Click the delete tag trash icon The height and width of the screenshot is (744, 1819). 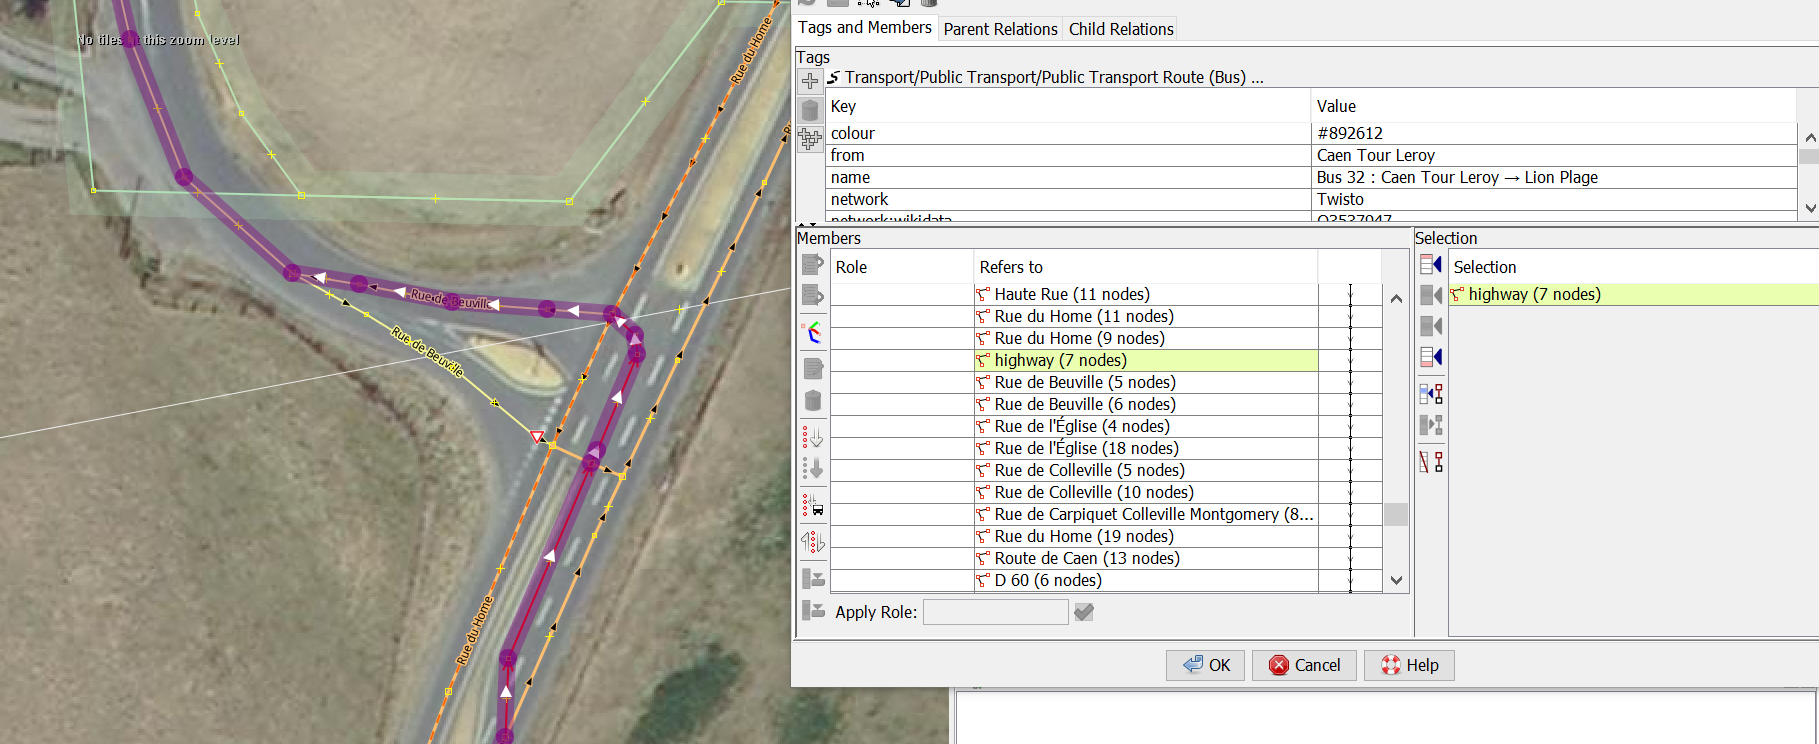coord(810,110)
